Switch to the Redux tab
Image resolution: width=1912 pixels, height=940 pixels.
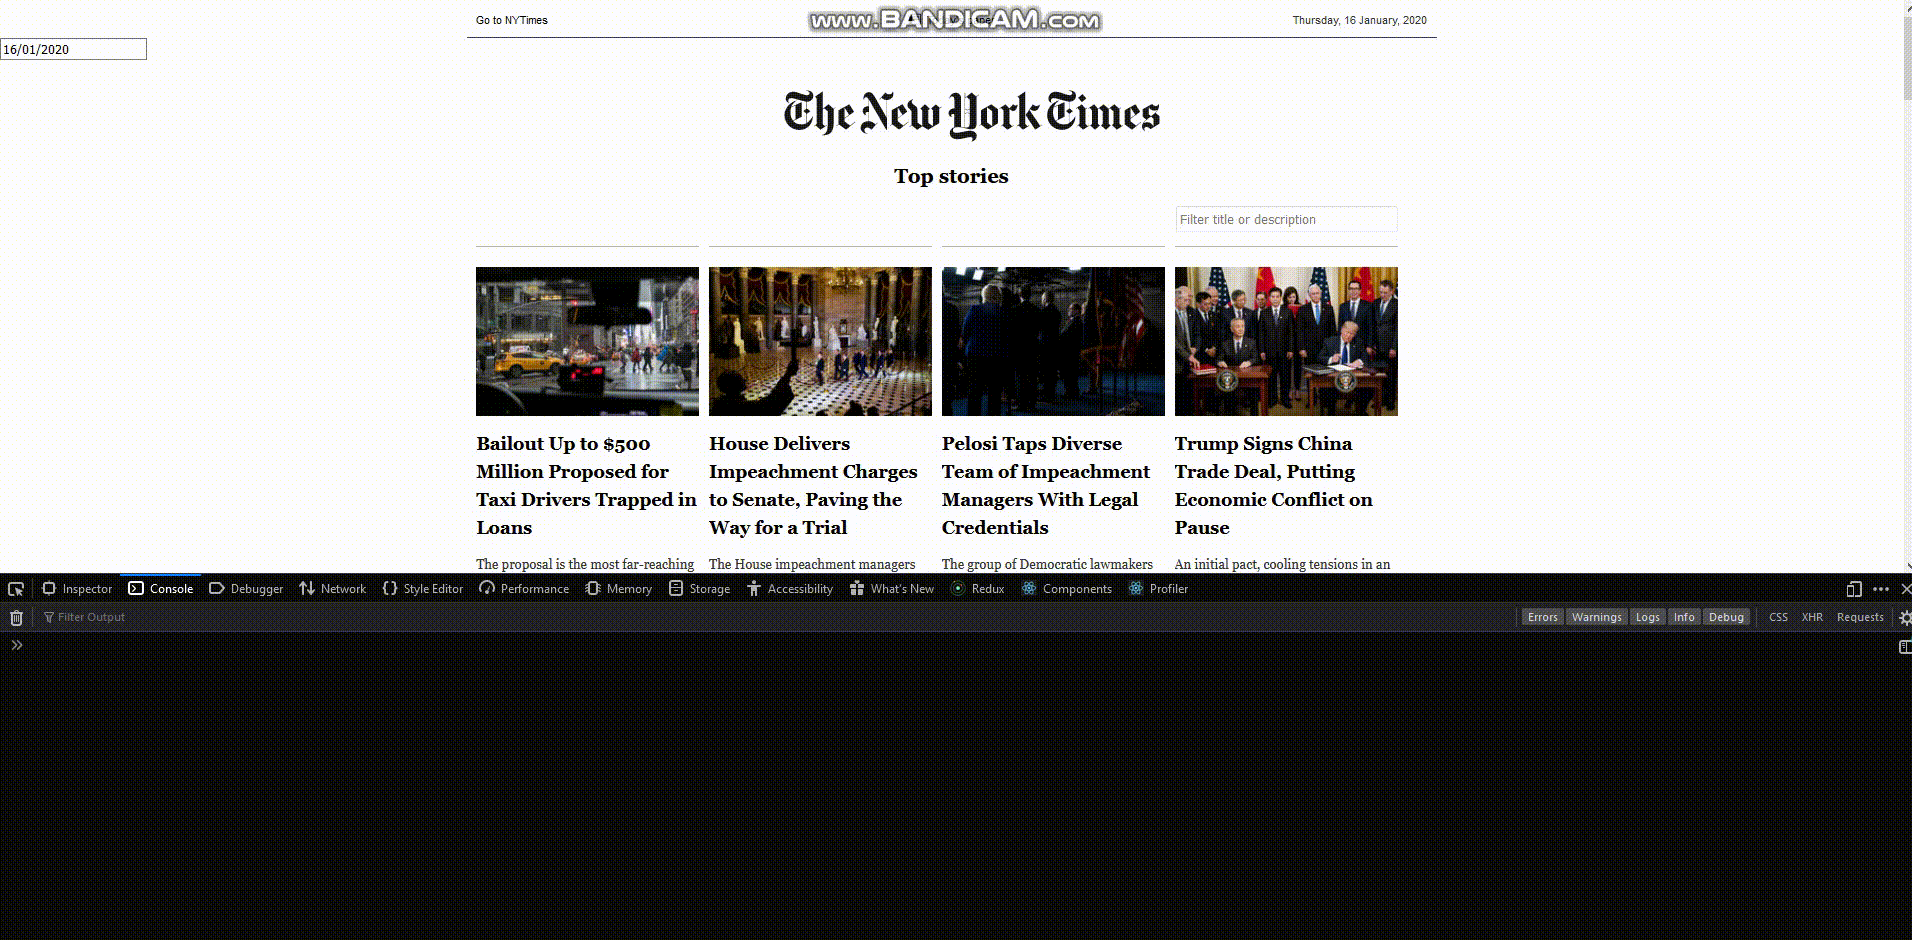coord(978,589)
